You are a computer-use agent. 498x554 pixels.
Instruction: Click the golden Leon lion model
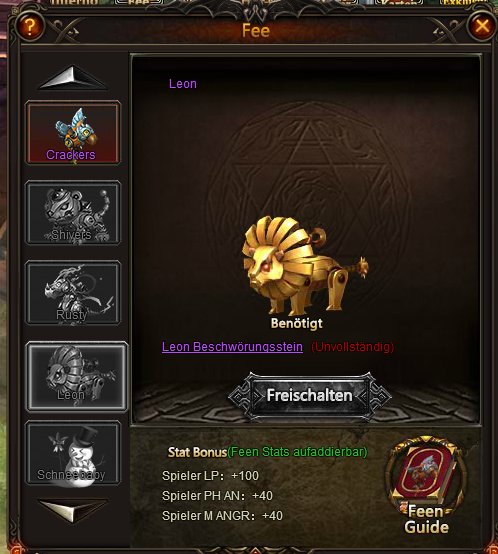click(x=304, y=265)
